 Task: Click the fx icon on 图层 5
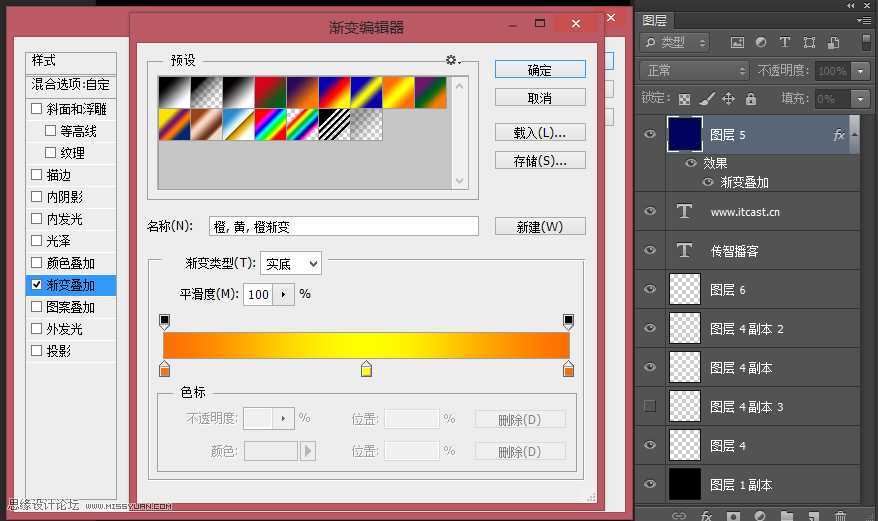[838, 134]
